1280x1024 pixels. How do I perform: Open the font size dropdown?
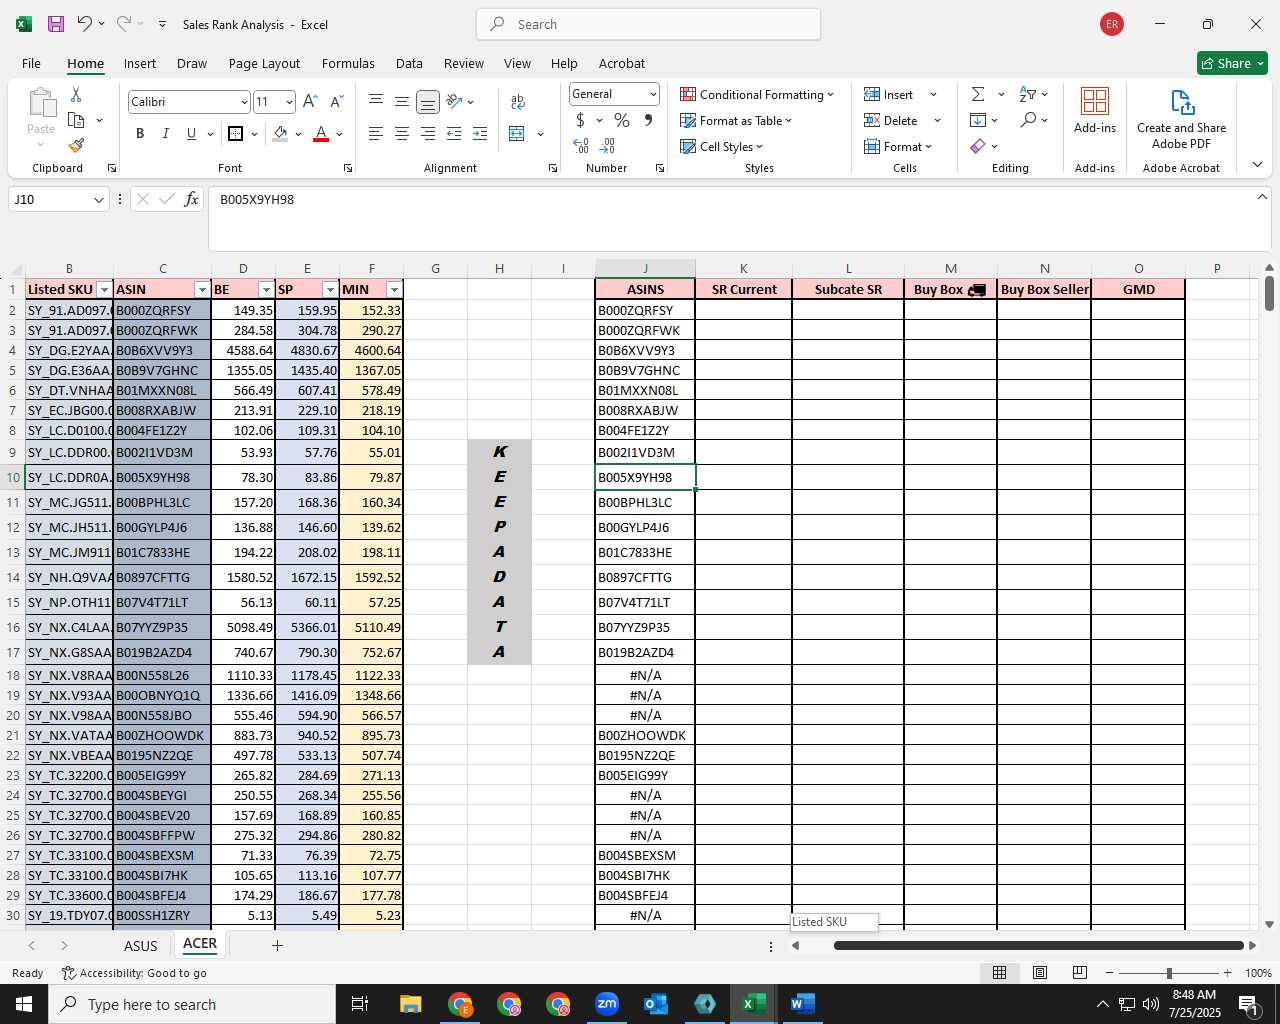click(x=289, y=102)
